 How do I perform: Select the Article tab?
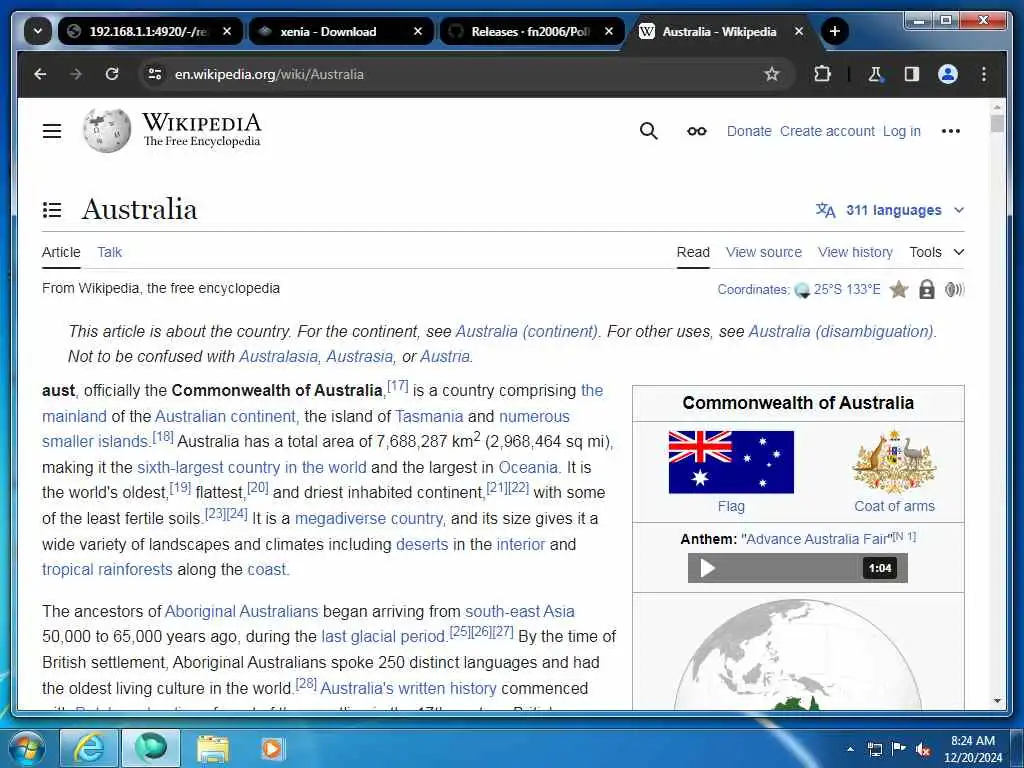tap(61, 252)
